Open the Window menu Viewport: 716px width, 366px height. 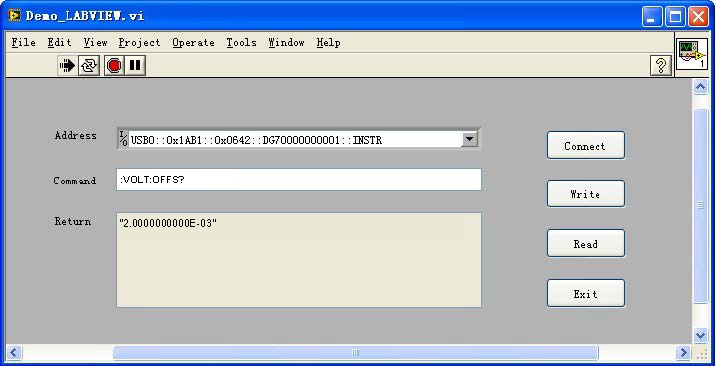286,42
